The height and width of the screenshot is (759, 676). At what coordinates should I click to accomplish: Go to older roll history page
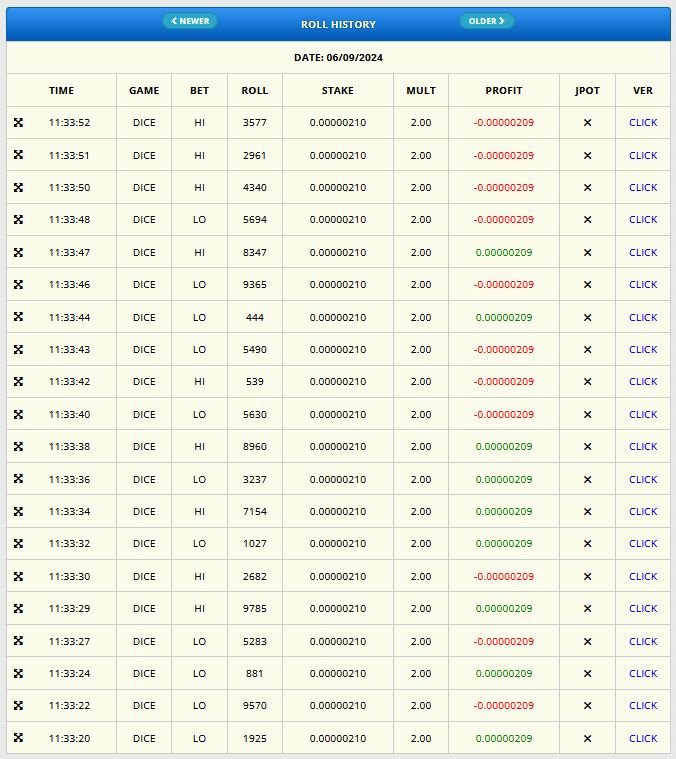pos(487,21)
